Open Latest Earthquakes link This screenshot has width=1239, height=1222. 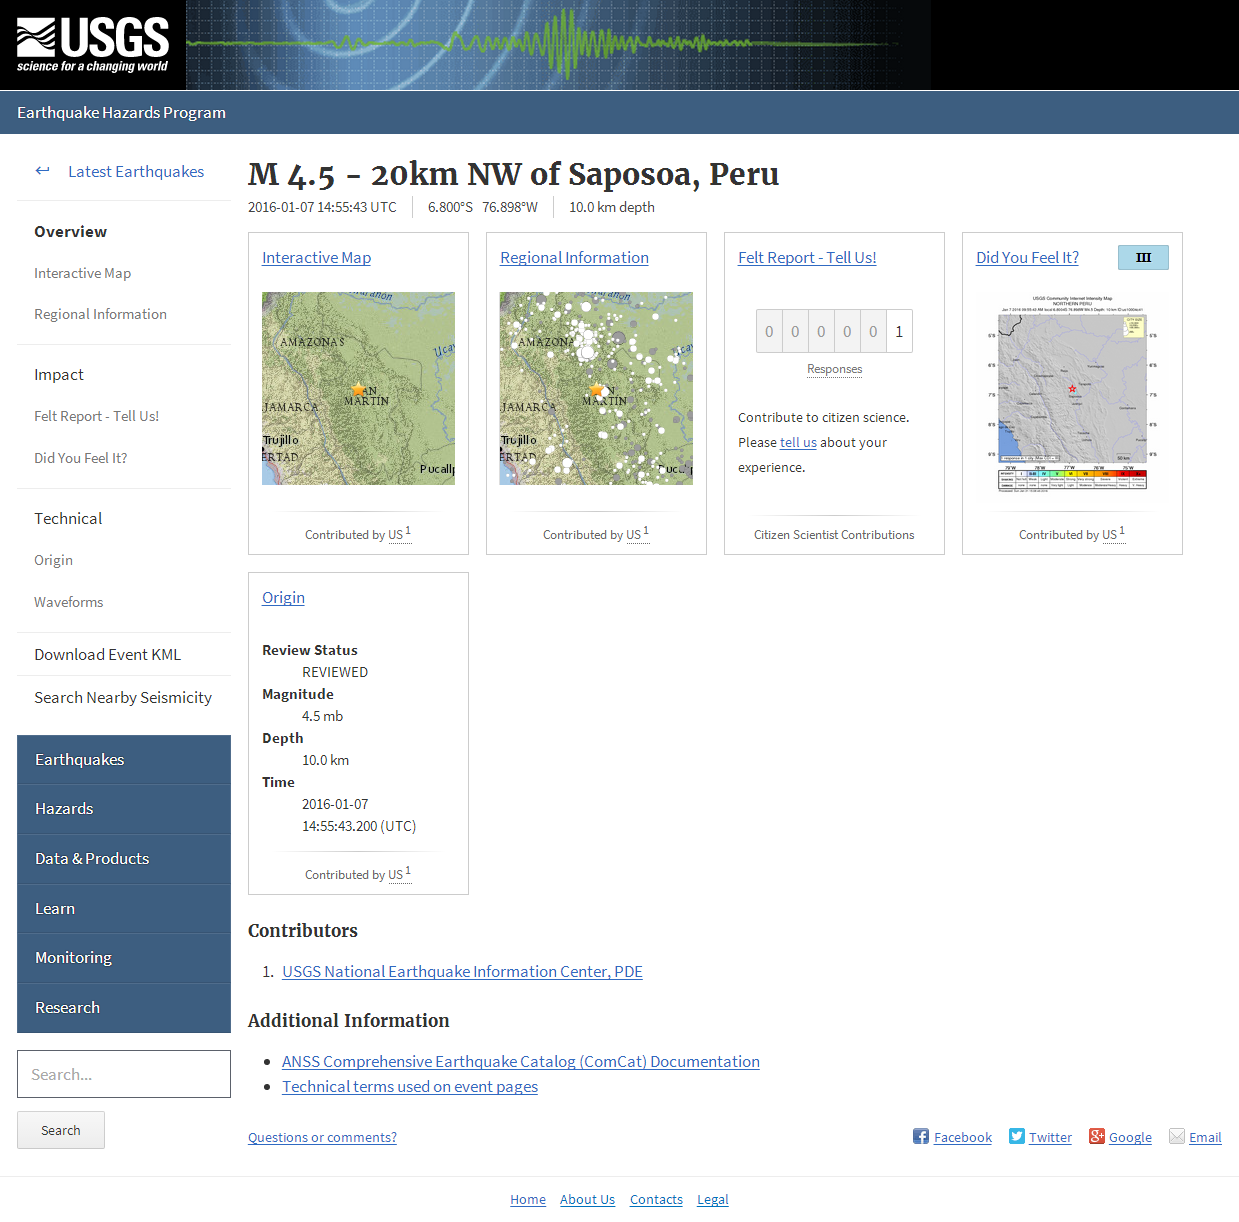point(136,171)
